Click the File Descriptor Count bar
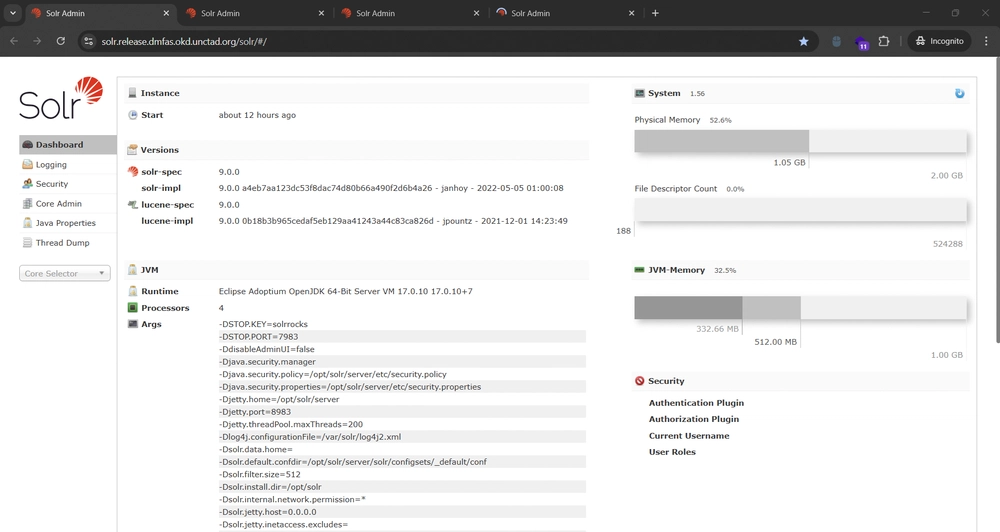The height and width of the screenshot is (532, 1000). [x=800, y=210]
